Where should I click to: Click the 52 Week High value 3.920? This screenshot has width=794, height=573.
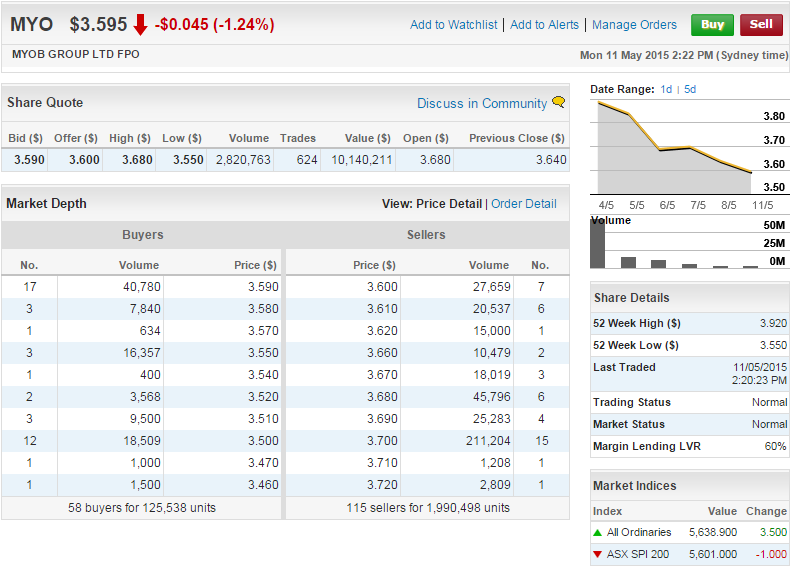click(x=773, y=323)
